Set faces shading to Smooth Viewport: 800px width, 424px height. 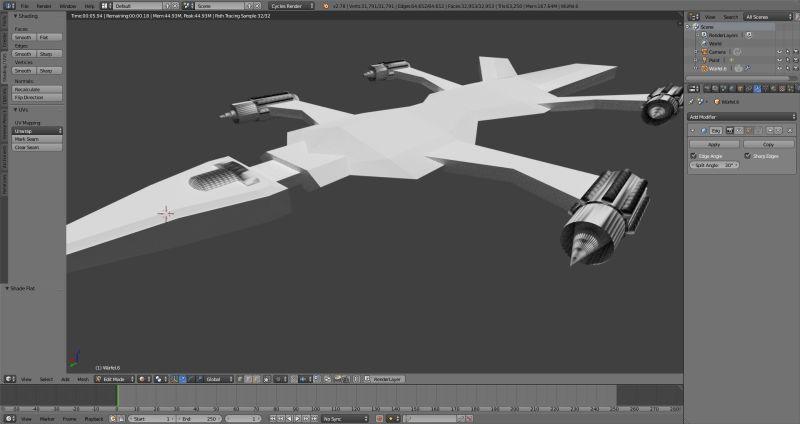click(x=23, y=37)
